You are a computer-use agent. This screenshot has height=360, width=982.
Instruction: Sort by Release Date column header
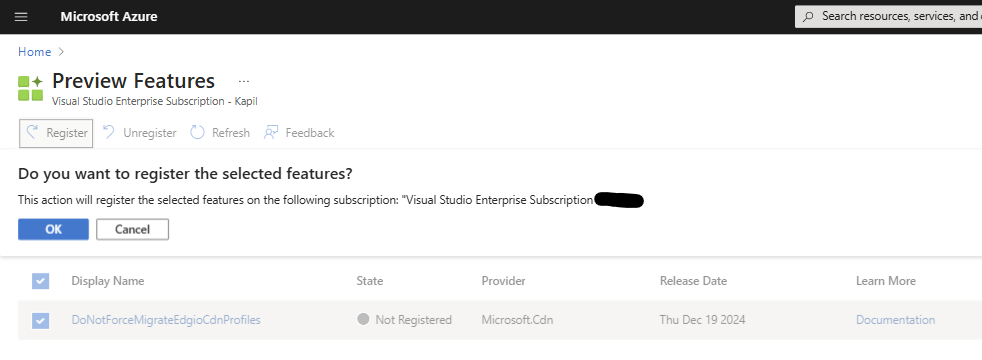[693, 281]
